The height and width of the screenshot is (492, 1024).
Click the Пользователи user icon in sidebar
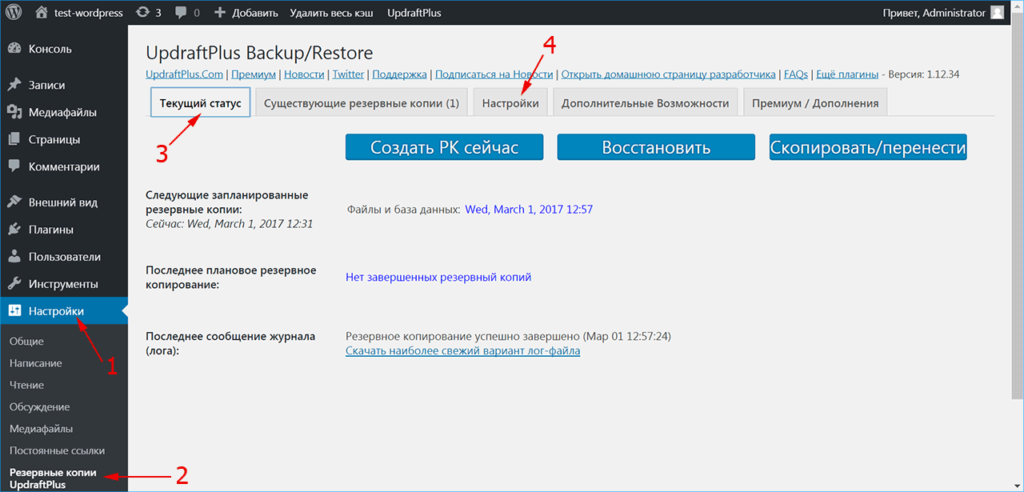(14, 257)
